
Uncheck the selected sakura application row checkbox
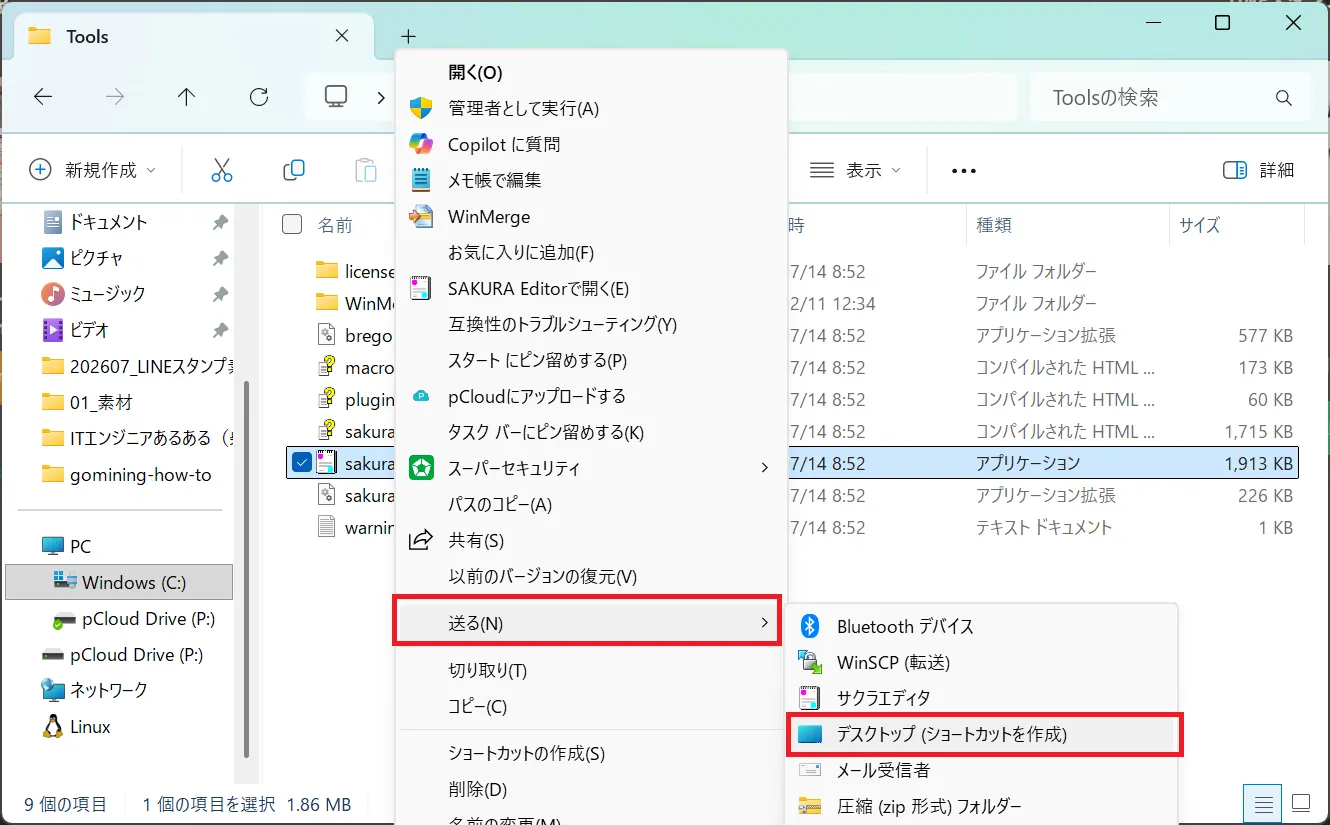tap(301, 462)
